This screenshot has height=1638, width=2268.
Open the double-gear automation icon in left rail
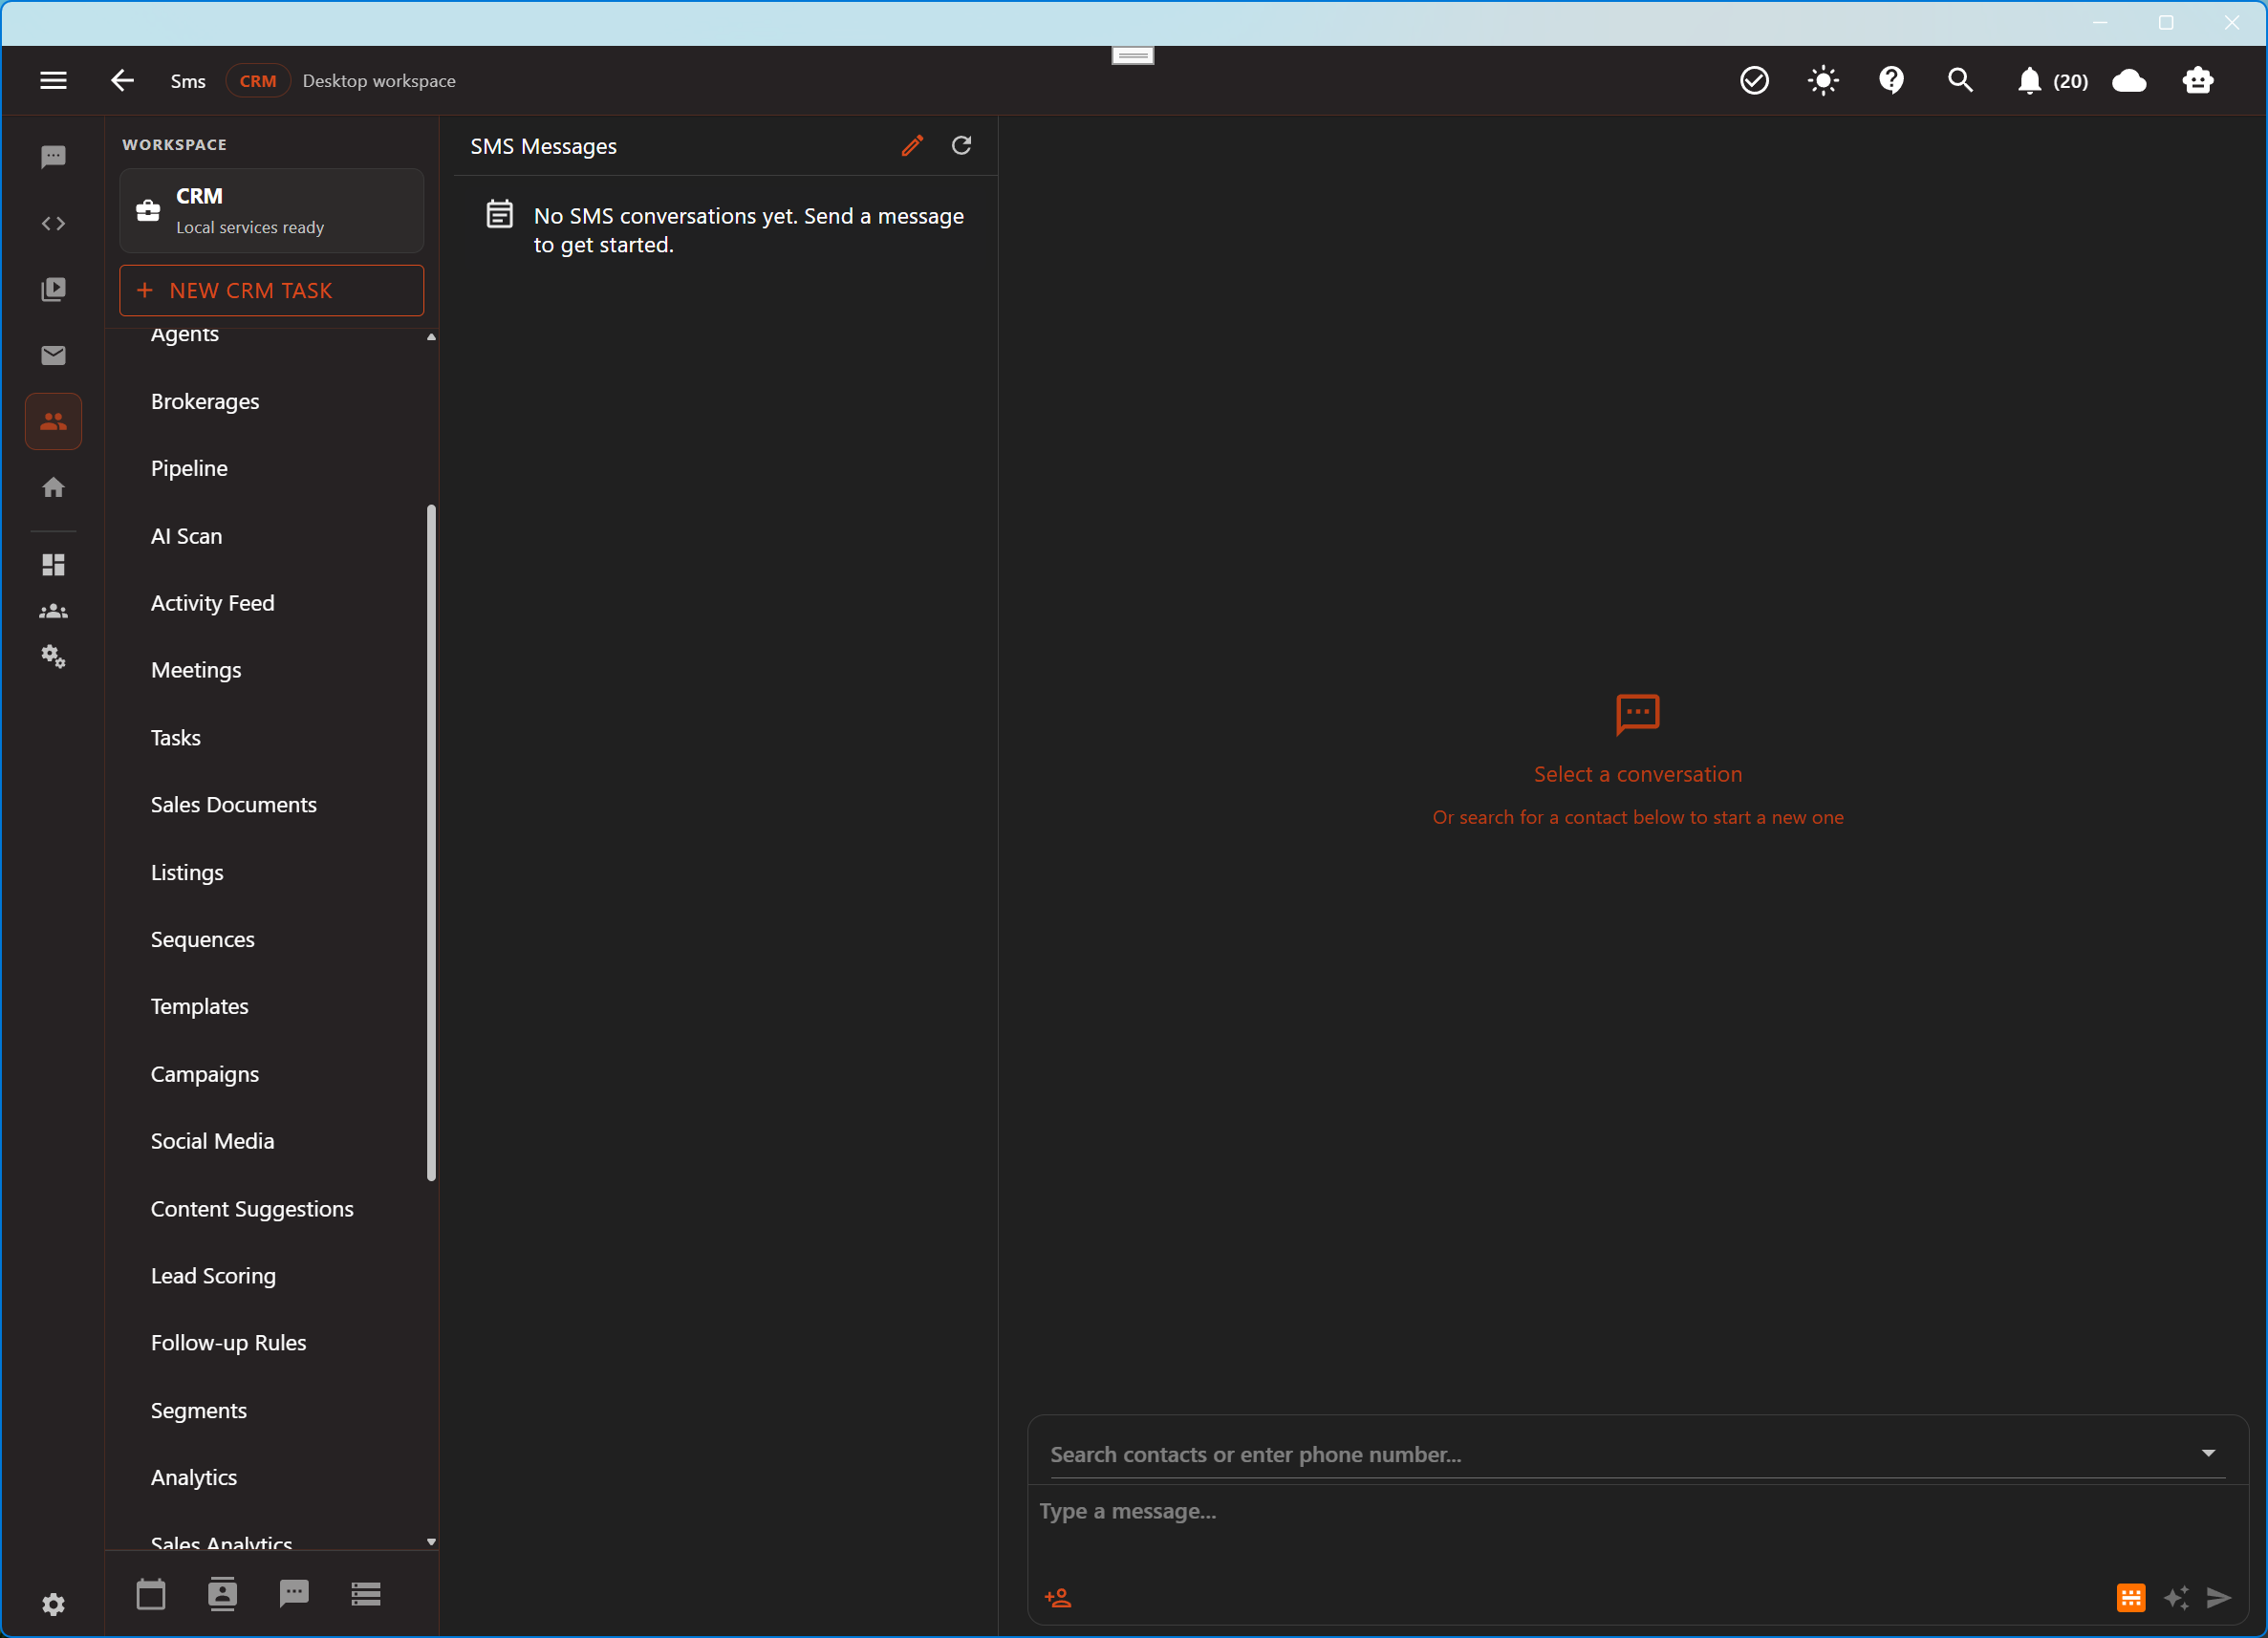click(53, 656)
